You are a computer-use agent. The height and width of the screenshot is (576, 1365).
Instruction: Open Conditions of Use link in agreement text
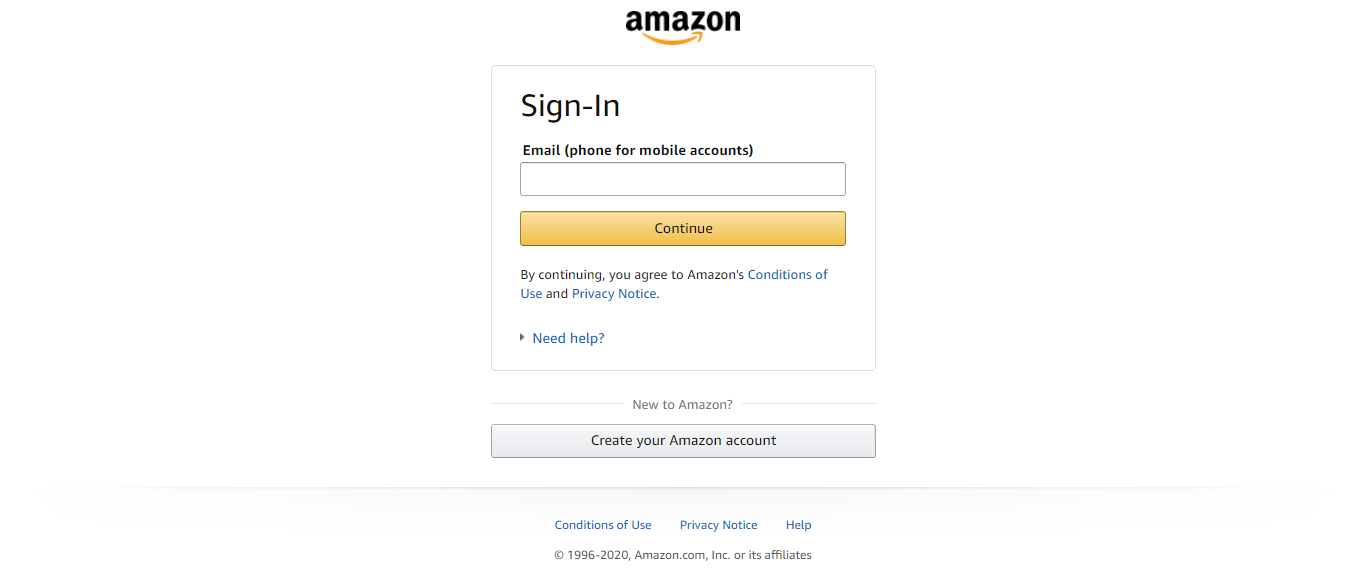[788, 274]
